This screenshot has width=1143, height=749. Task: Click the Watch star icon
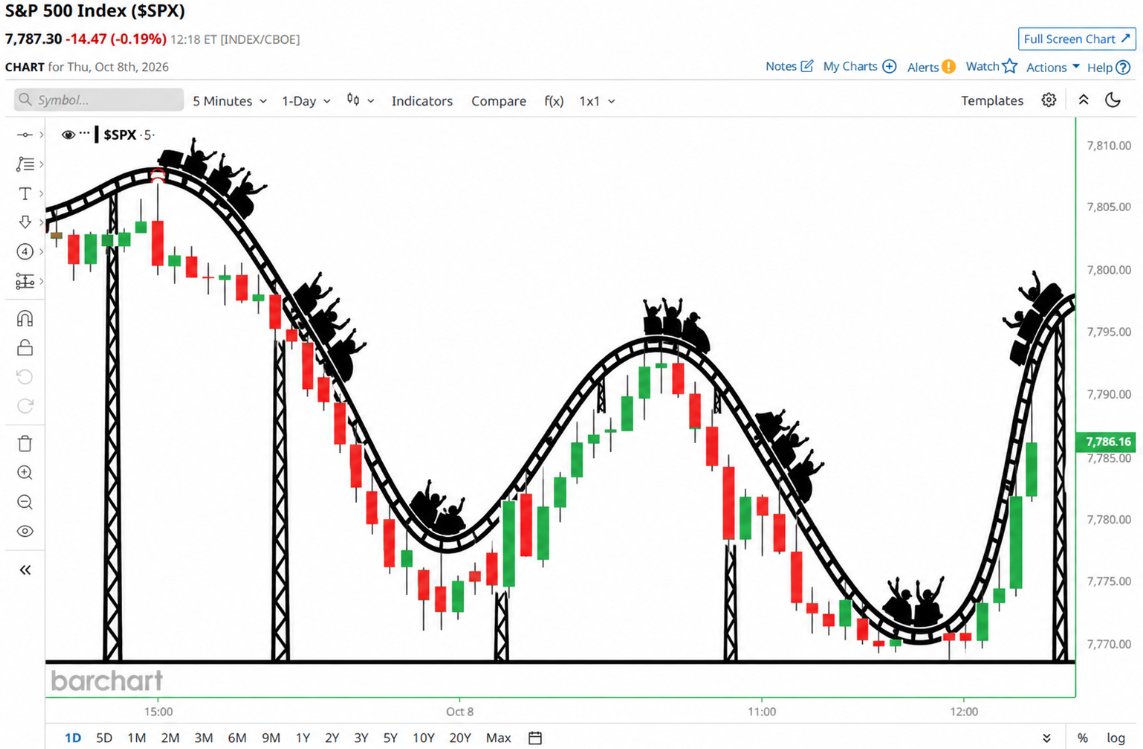click(1010, 66)
